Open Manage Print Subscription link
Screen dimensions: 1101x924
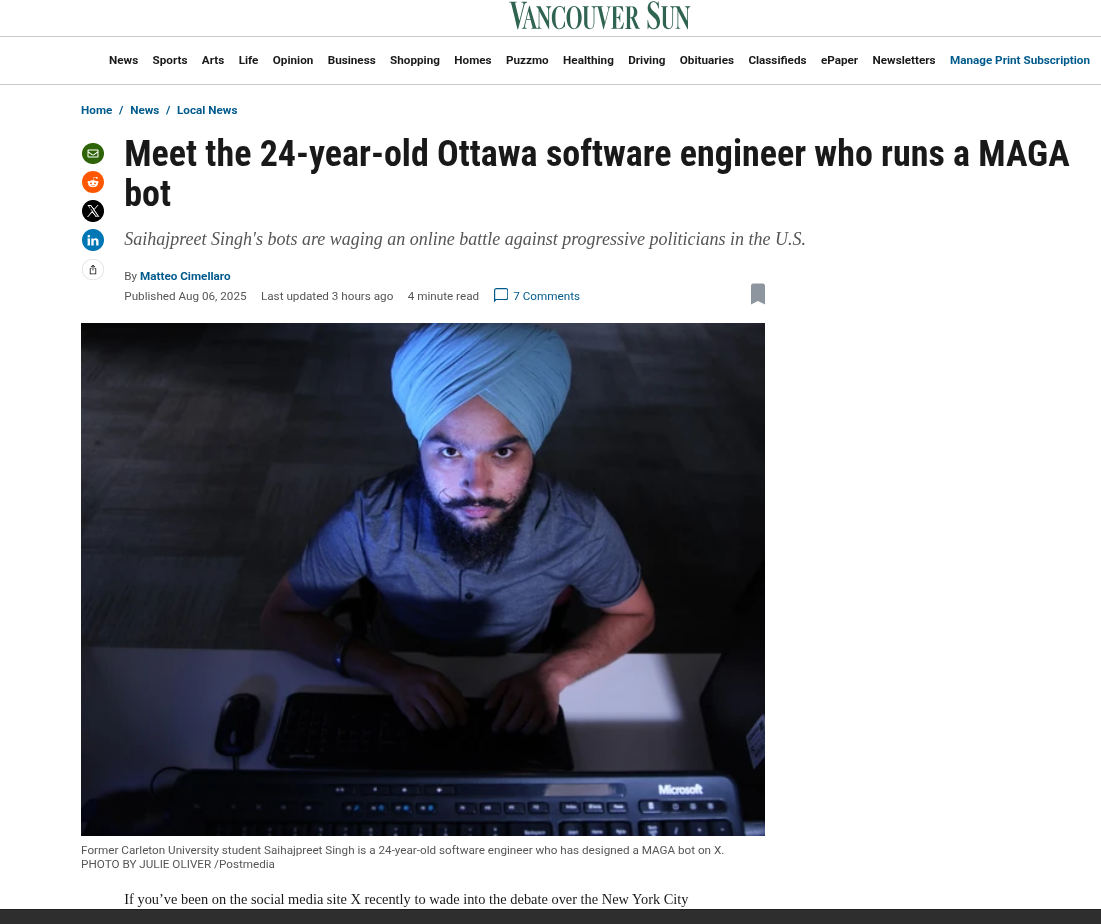tap(1020, 60)
